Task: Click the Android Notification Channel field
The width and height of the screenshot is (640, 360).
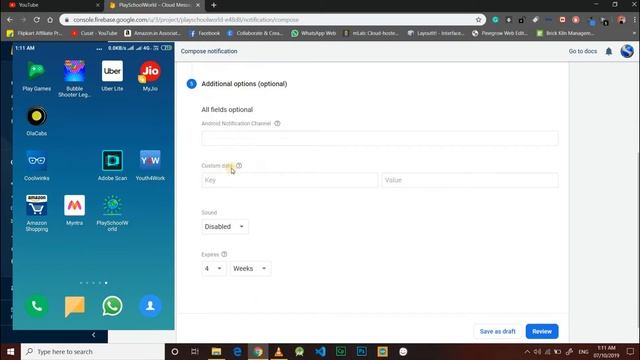Action: [x=380, y=138]
